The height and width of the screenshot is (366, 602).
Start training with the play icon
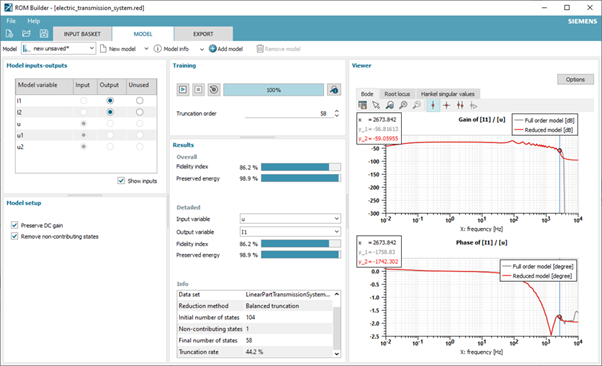(x=183, y=89)
